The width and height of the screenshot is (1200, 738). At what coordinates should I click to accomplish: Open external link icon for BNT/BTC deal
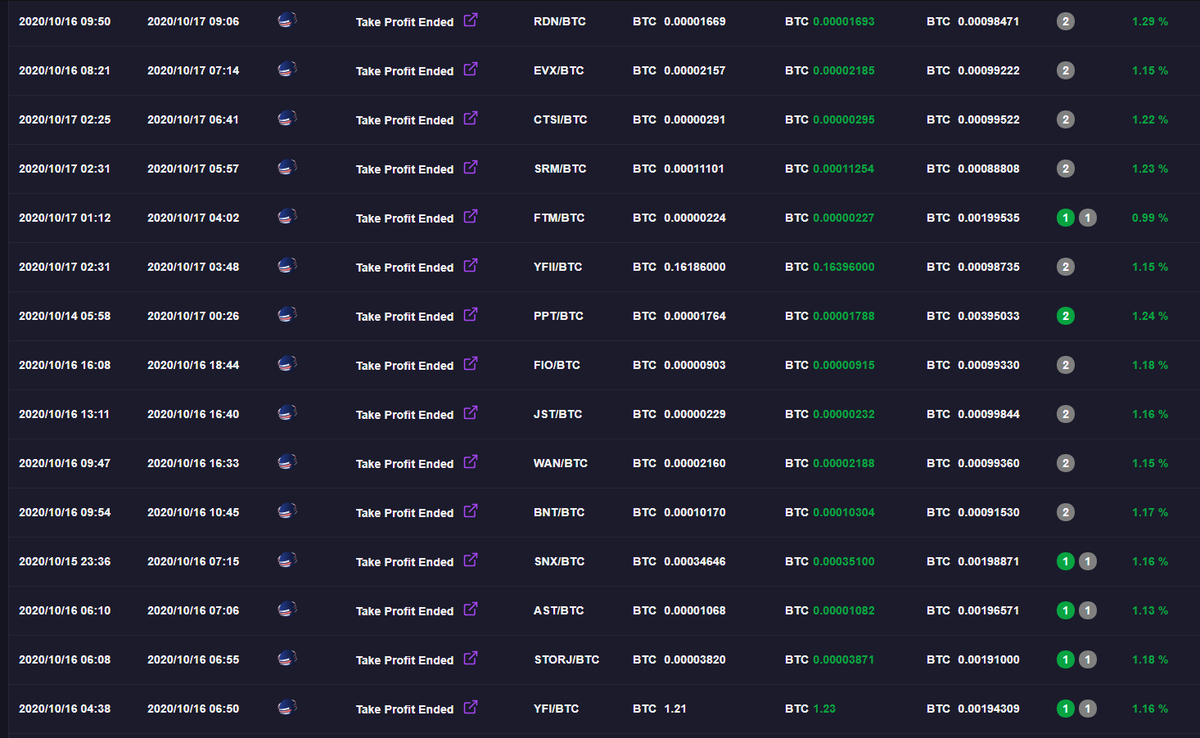click(x=471, y=510)
